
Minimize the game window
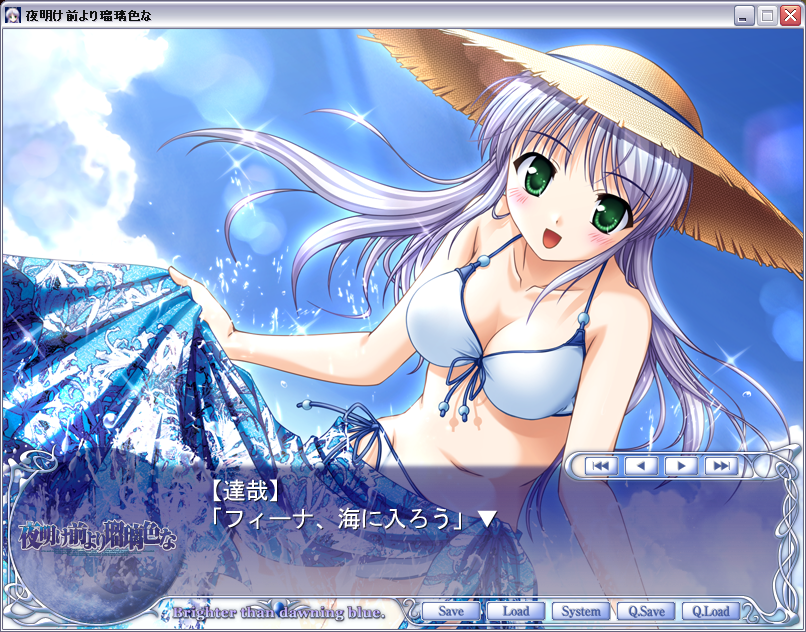pyautogui.click(x=743, y=15)
